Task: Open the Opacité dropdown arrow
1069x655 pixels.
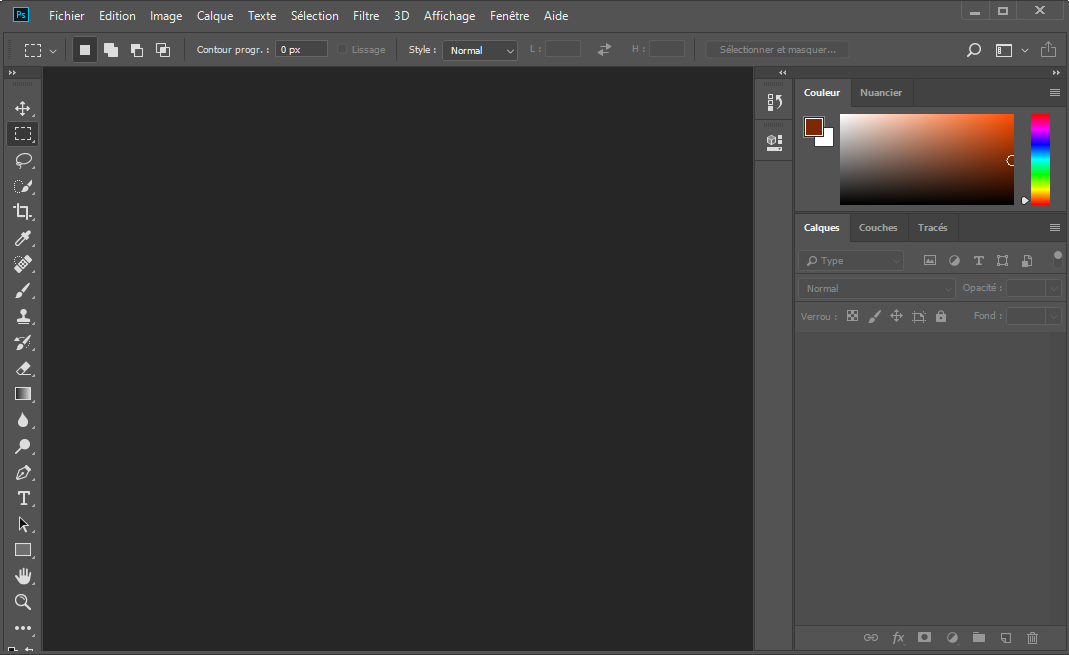Action: point(1053,288)
